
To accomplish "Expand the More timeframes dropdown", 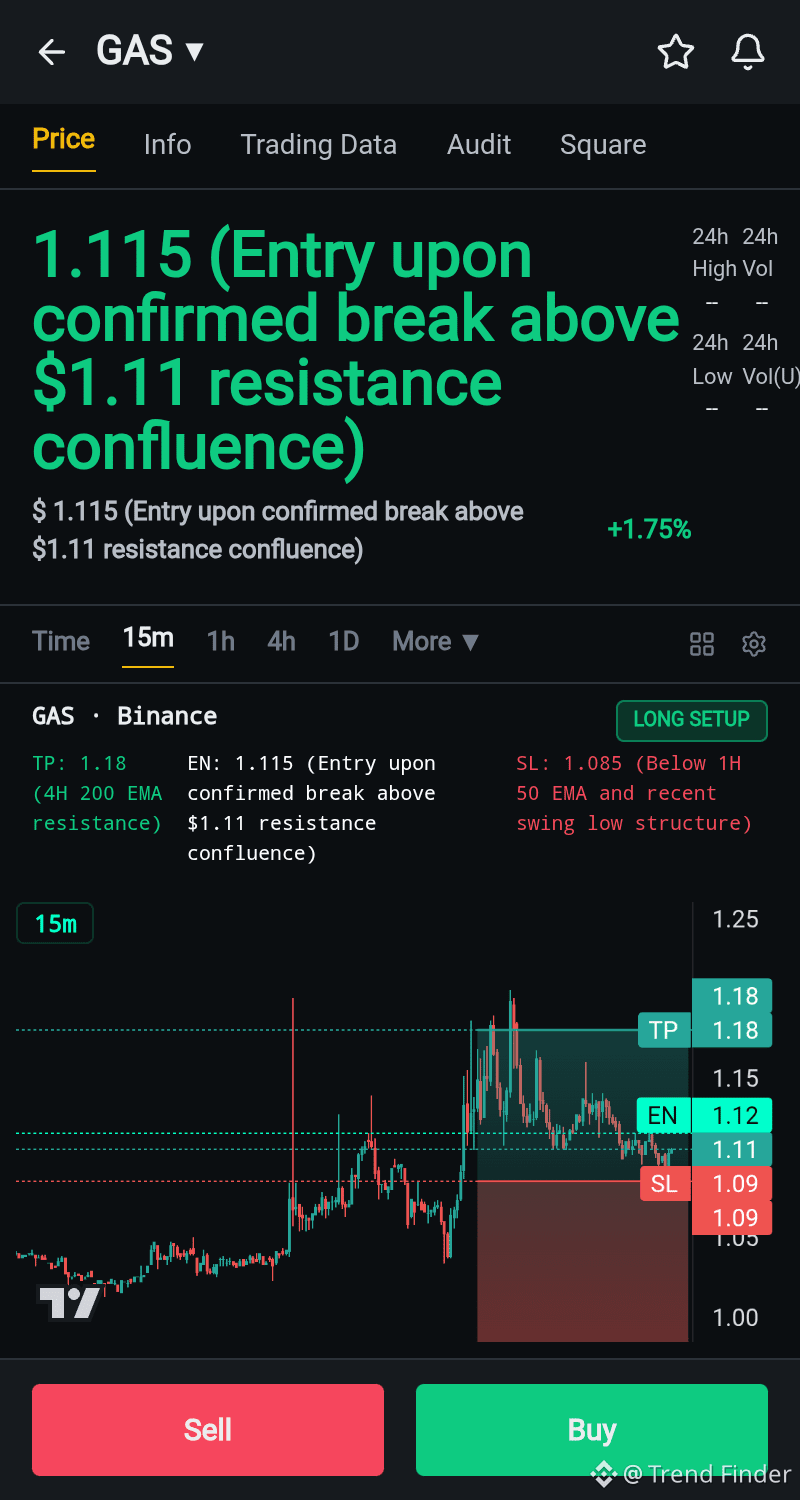I will (x=436, y=641).
